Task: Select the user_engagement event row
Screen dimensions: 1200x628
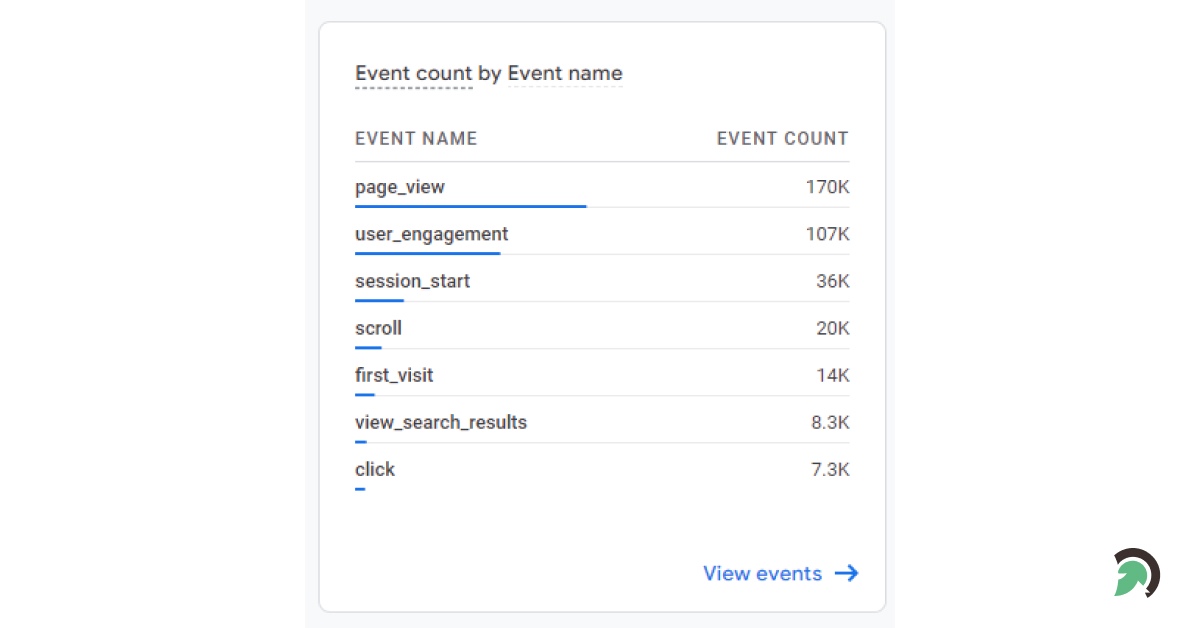Action: [x=430, y=234]
